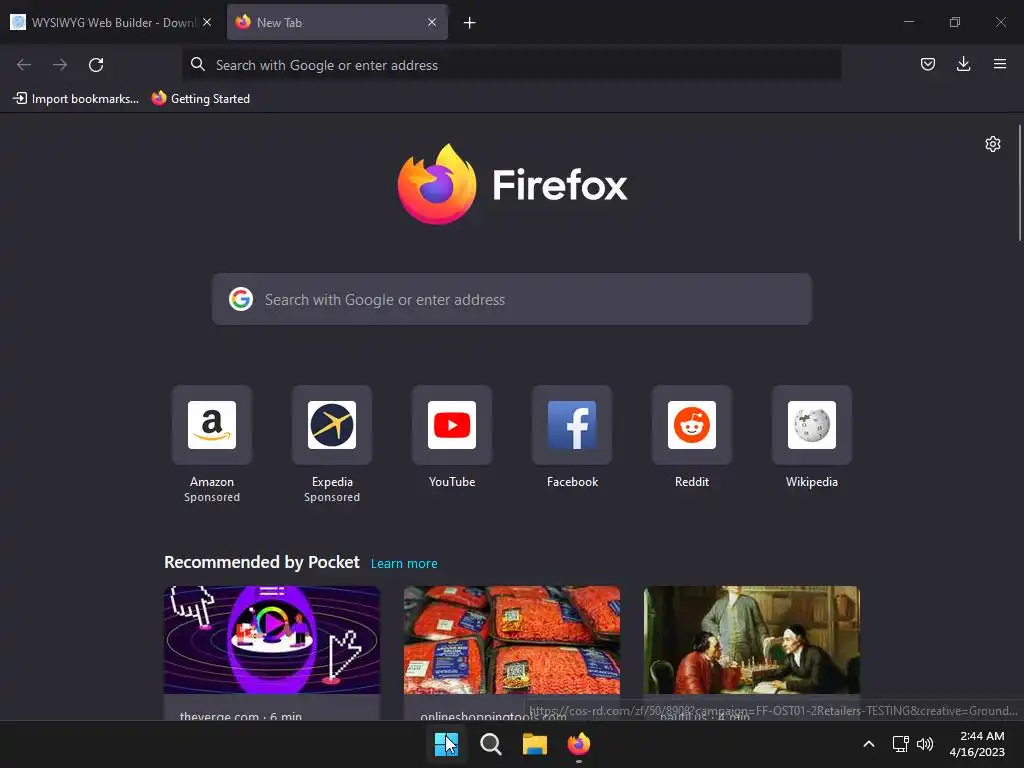Reload the current page
Screen dimensions: 1024x768
pos(96,65)
